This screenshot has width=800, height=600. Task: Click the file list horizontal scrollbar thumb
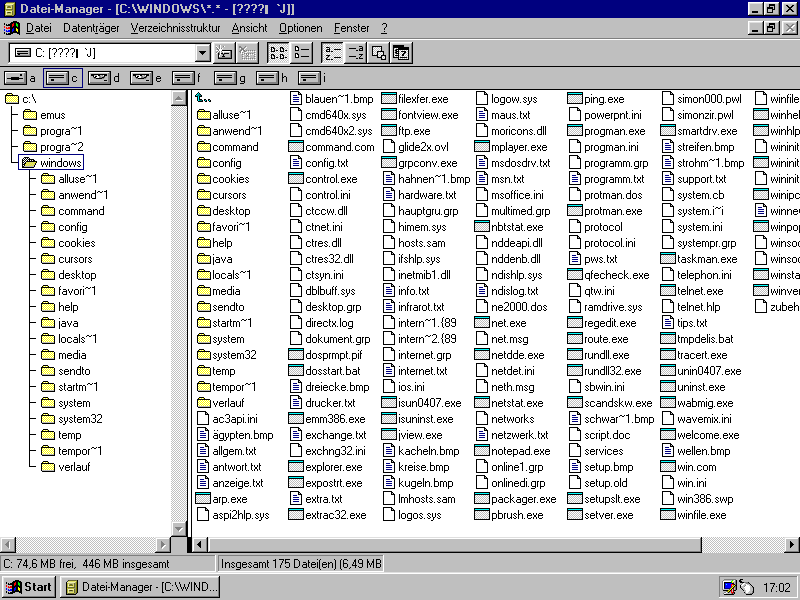pyautogui.click(x=454, y=545)
